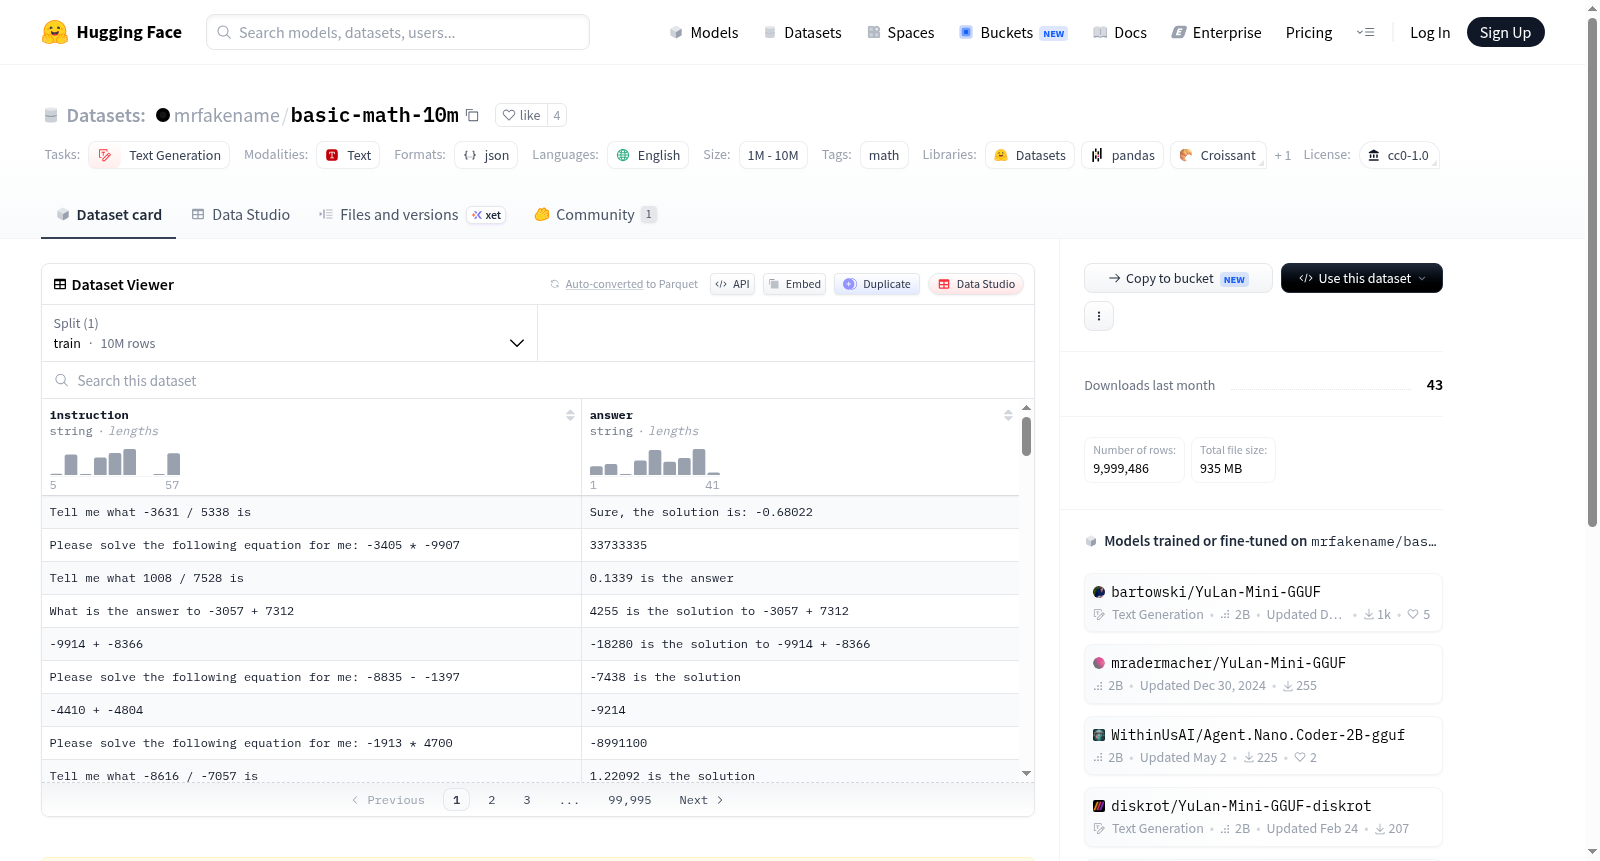Copy dataset name with the copy icon
This screenshot has width=1600, height=861.
[472, 116]
